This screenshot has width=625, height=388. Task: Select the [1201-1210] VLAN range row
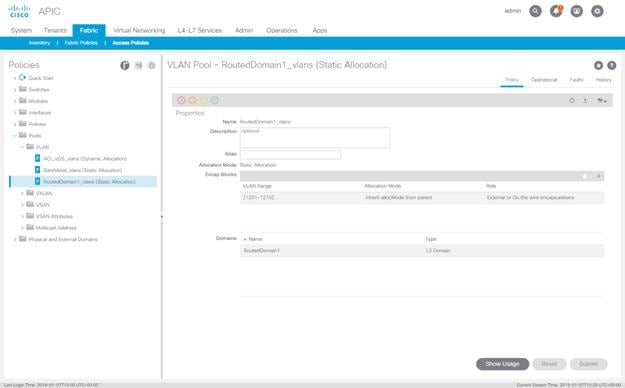pyautogui.click(x=422, y=197)
